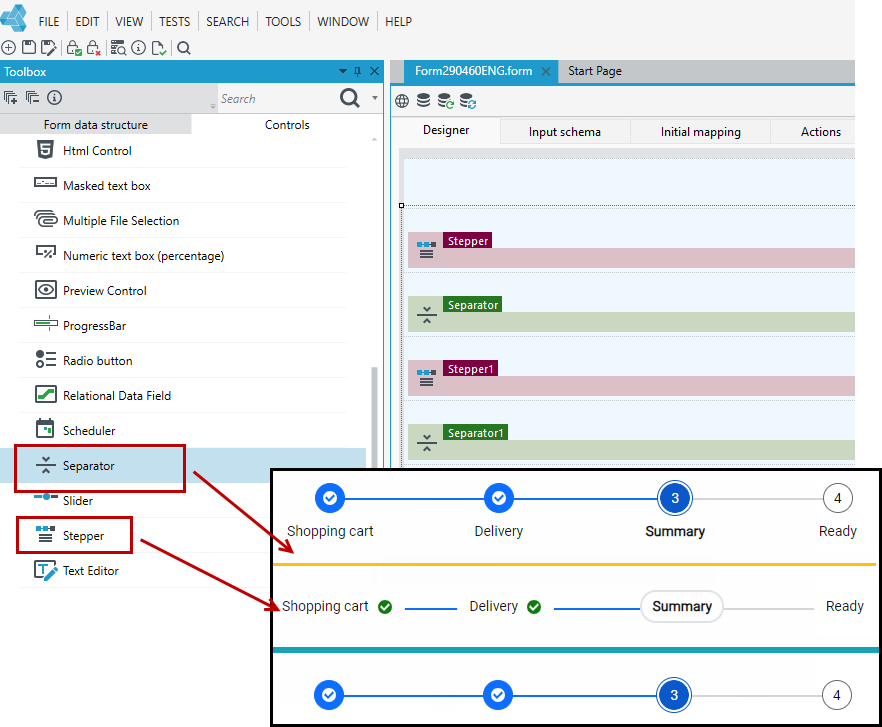Click the Toolbox Search input field
This screenshot has width=882, height=727.
278,98
